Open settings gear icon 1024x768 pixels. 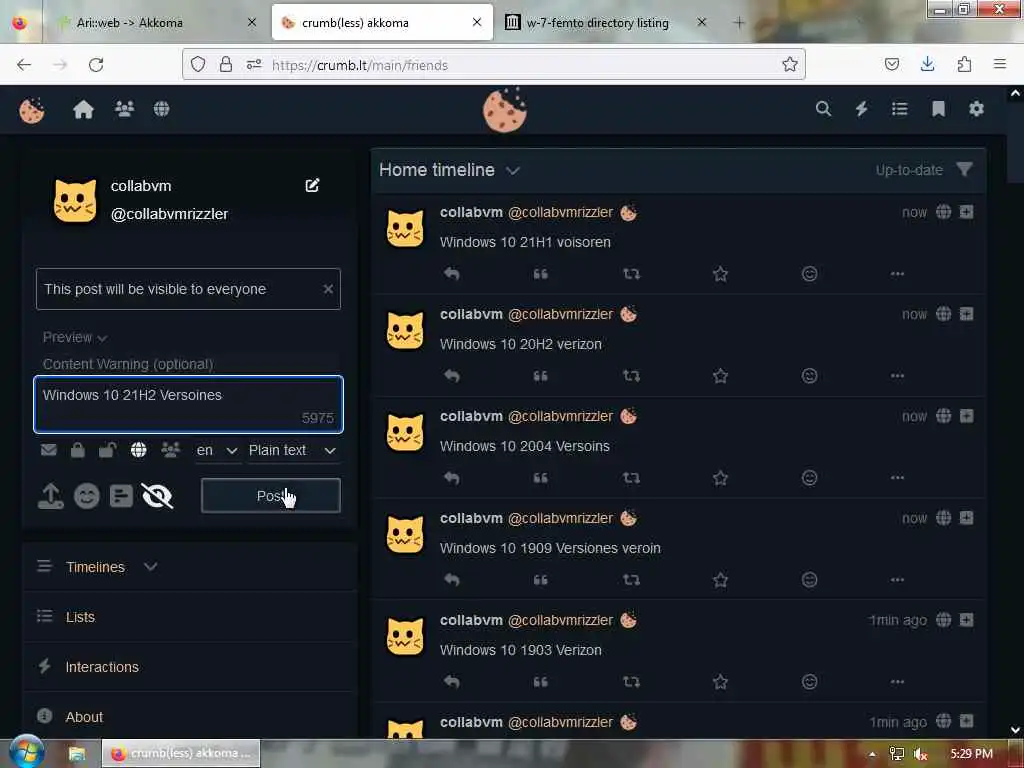[976, 109]
